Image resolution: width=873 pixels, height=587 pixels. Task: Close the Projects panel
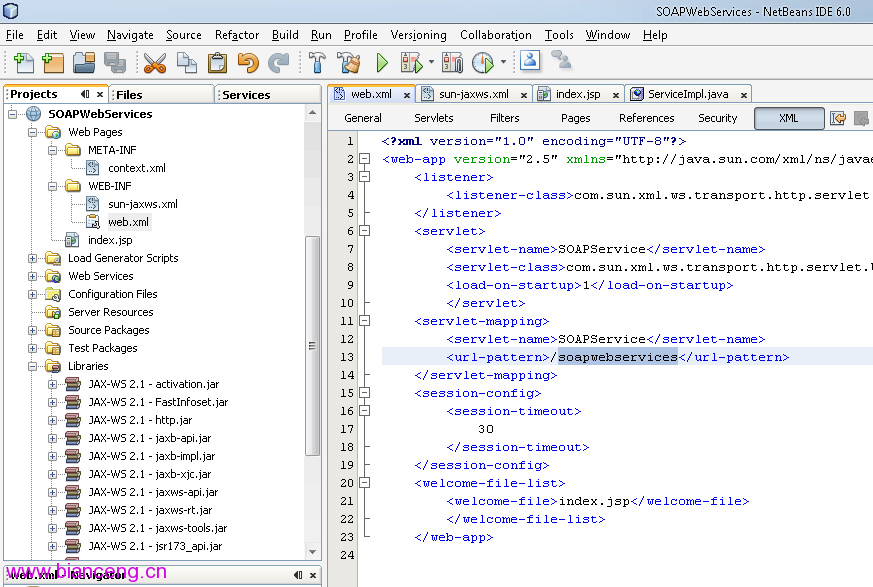click(x=100, y=94)
